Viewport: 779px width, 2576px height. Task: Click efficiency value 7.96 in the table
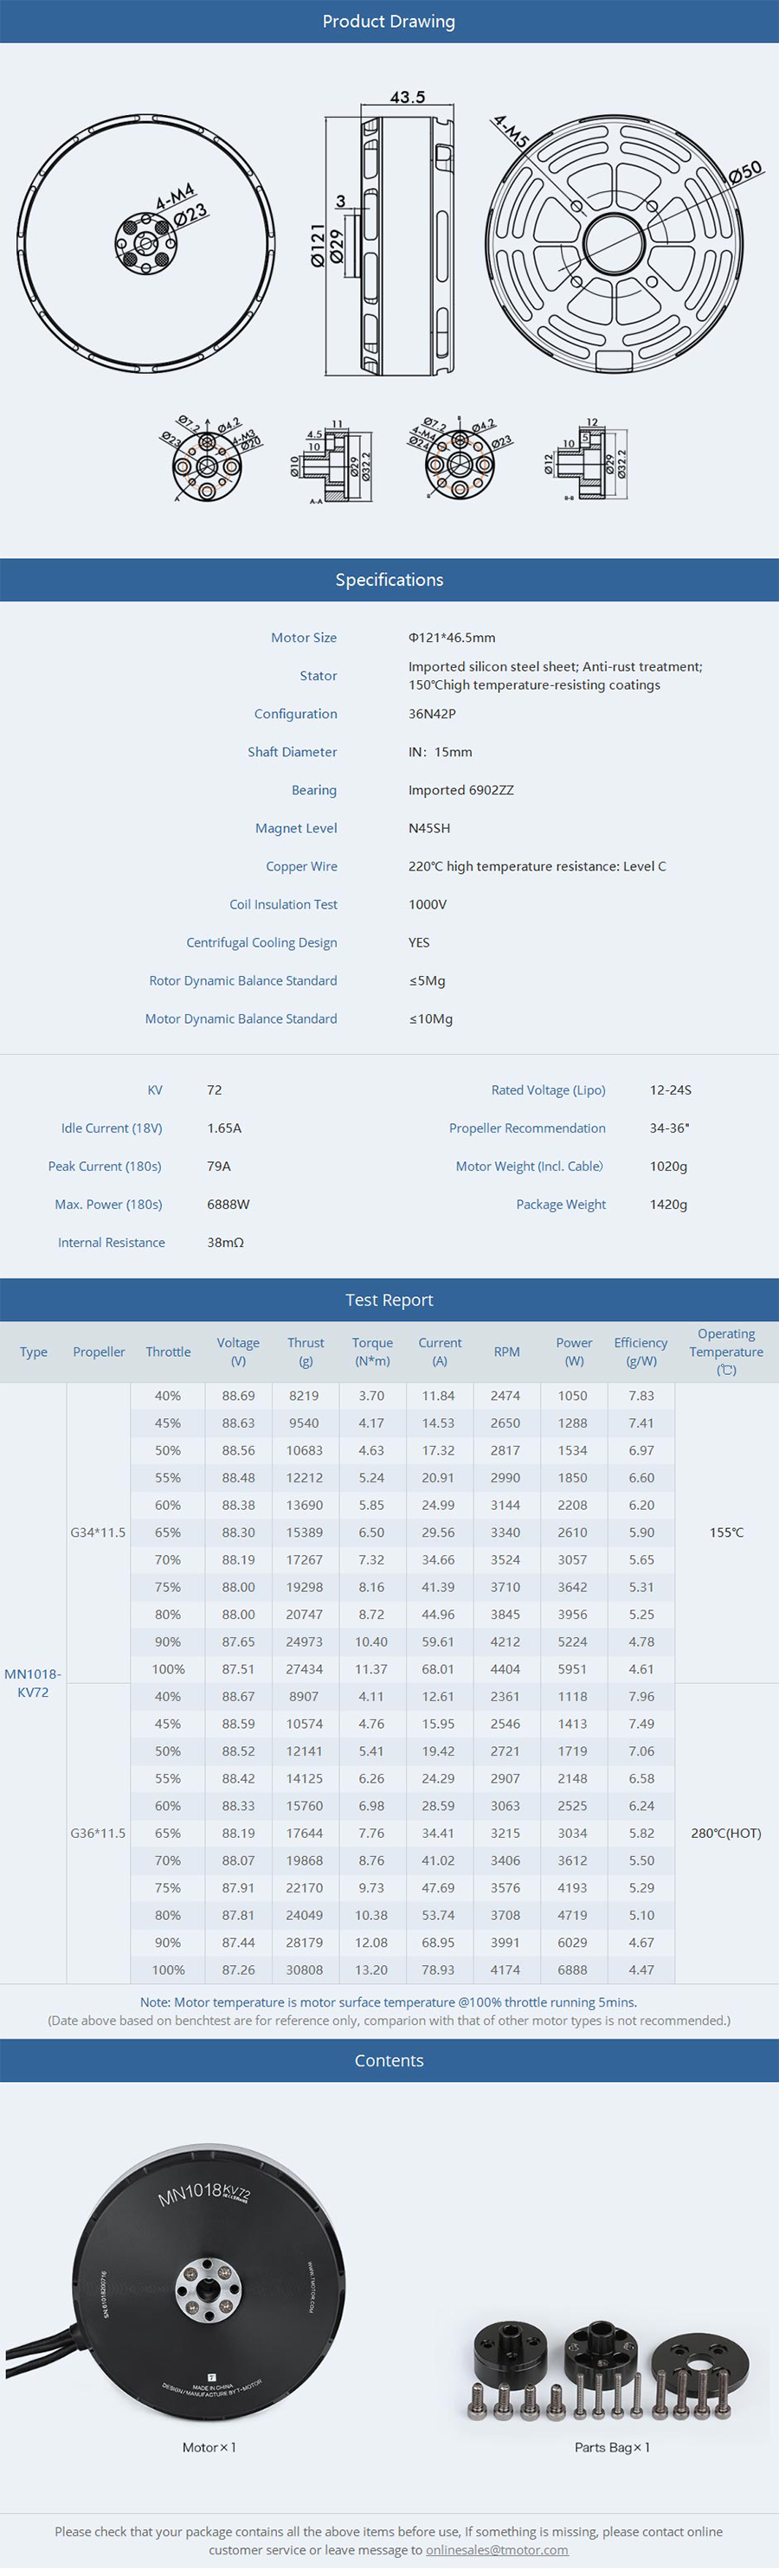641,1697
